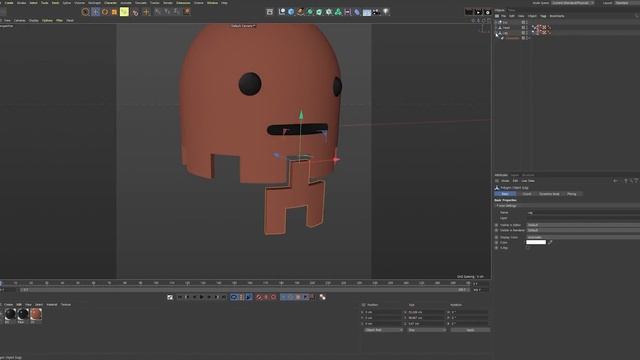Select the orange skin material swatch
Image resolution: width=640 pixels, height=360 pixels.
click(36, 314)
